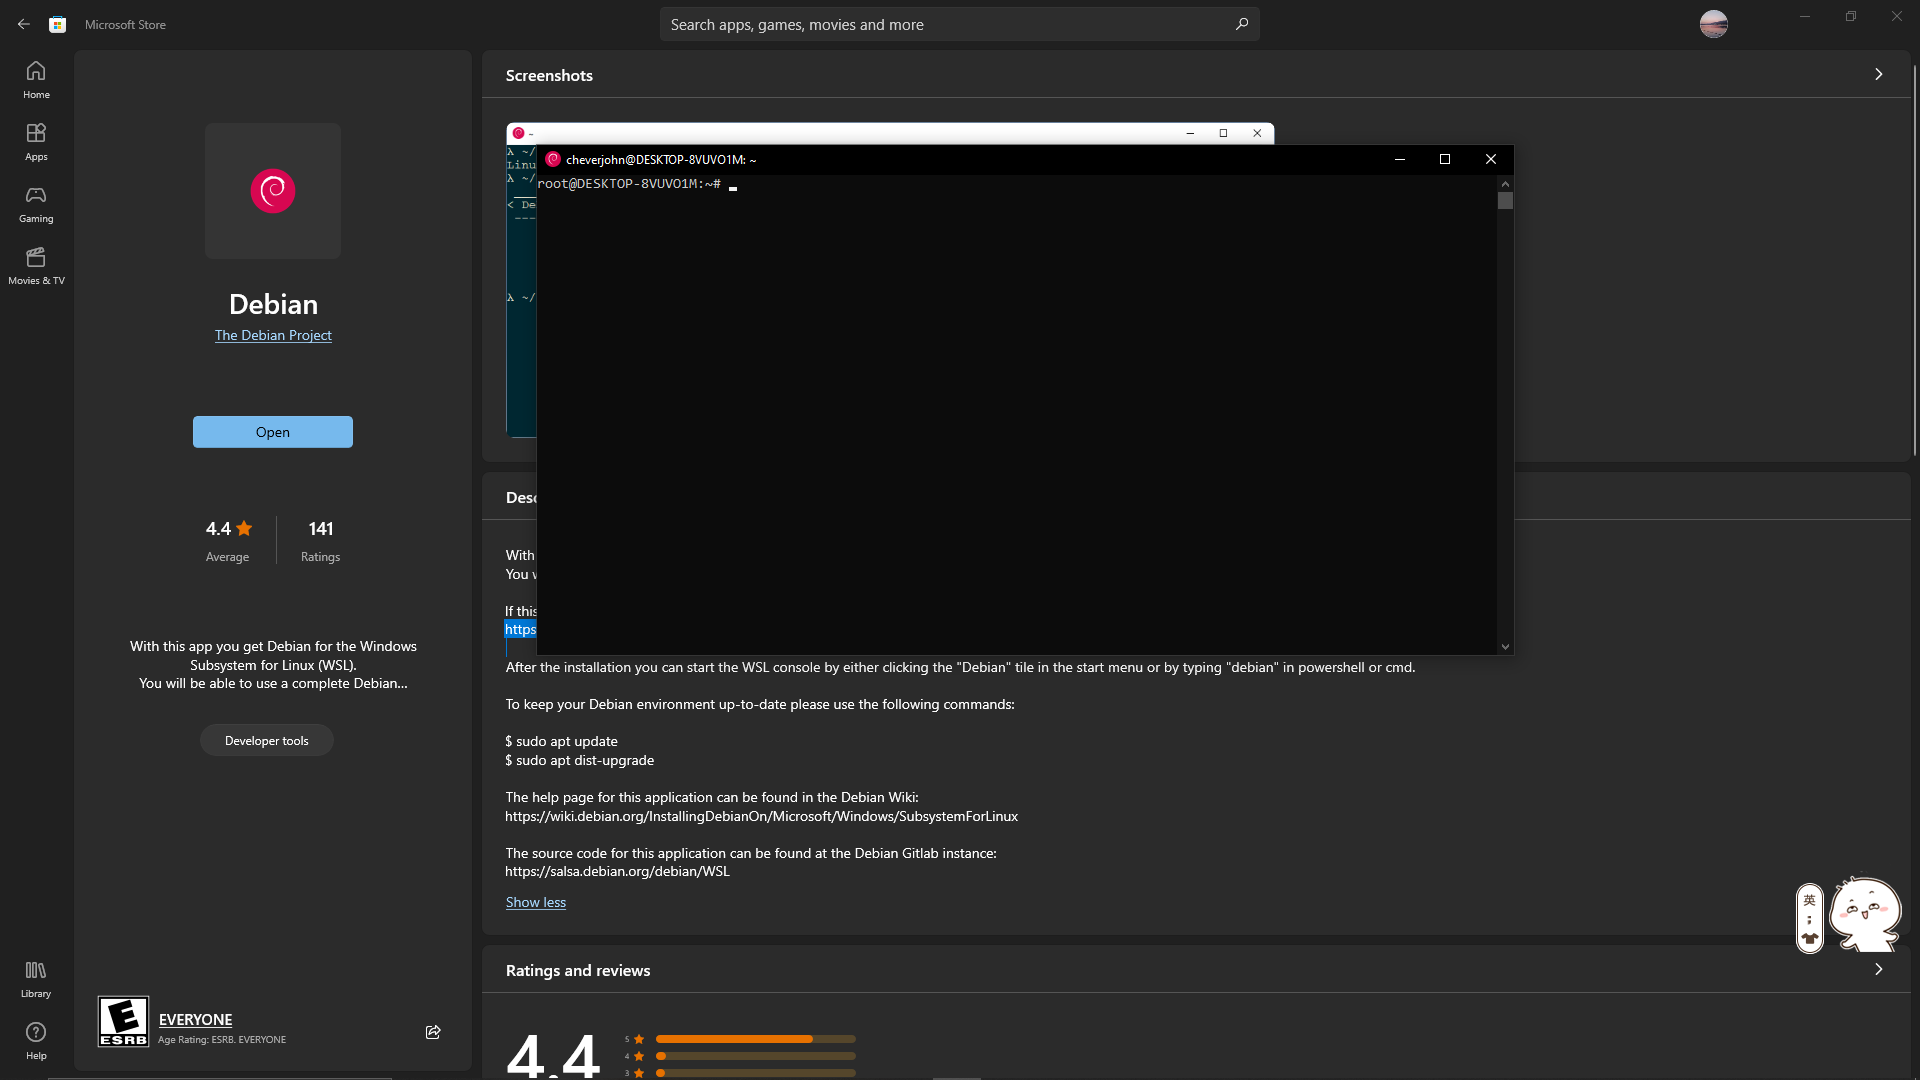The image size is (1920, 1080).
Task: Collapse description with Show less
Action: tap(536, 902)
